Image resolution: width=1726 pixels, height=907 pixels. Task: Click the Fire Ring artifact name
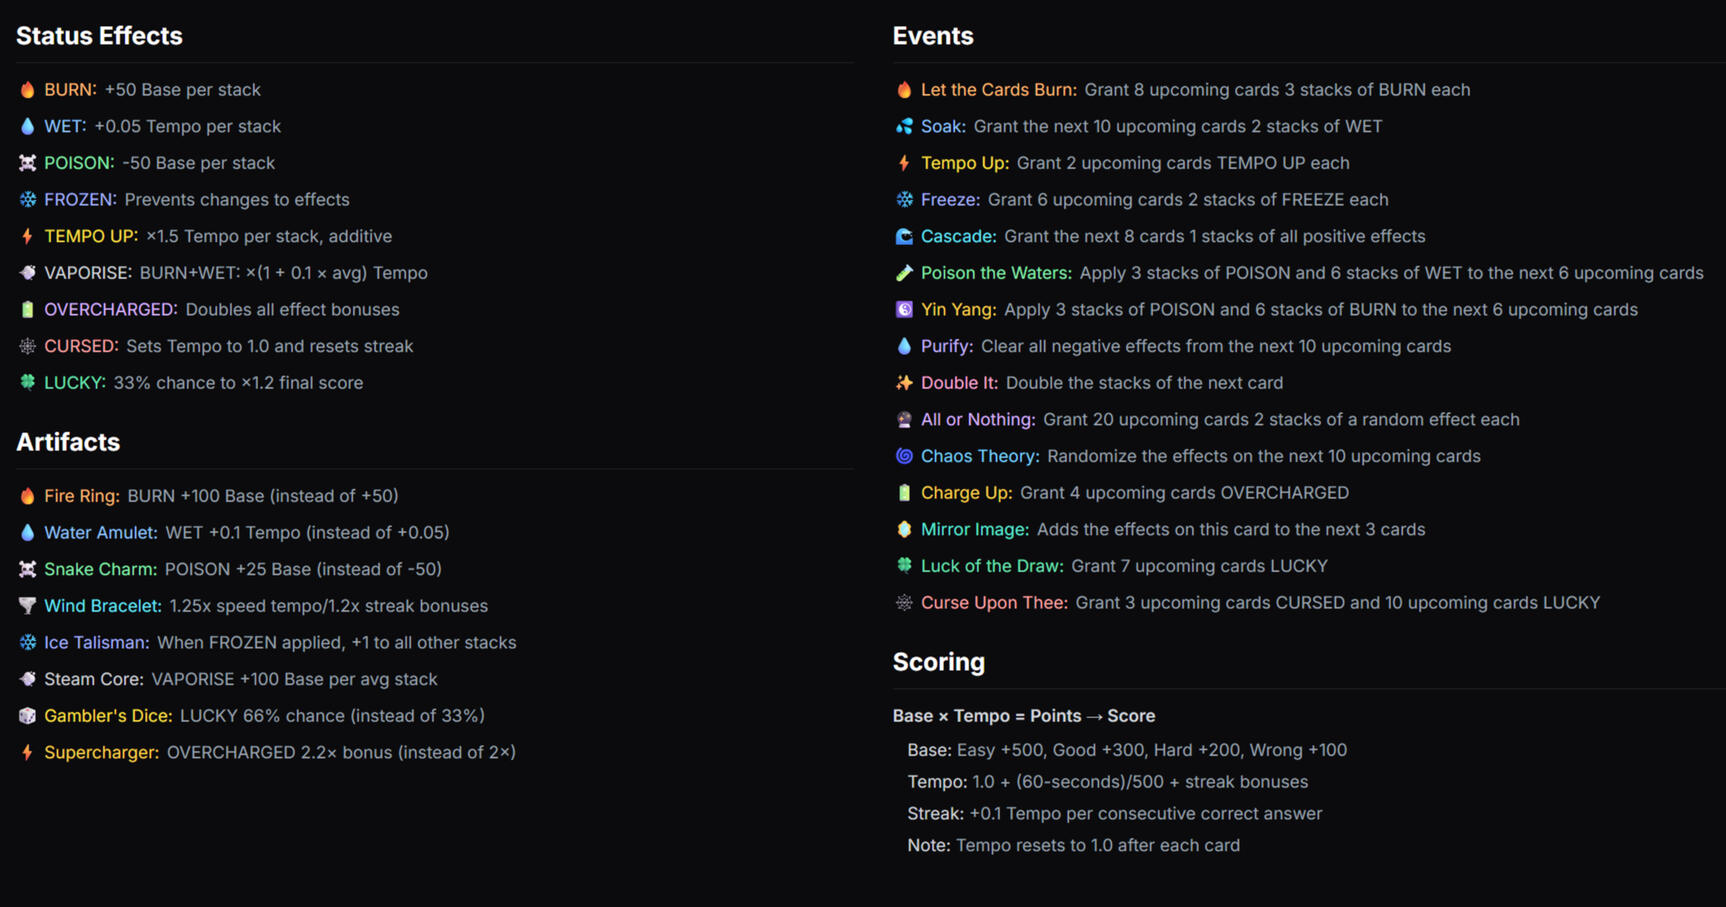coord(81,496)
